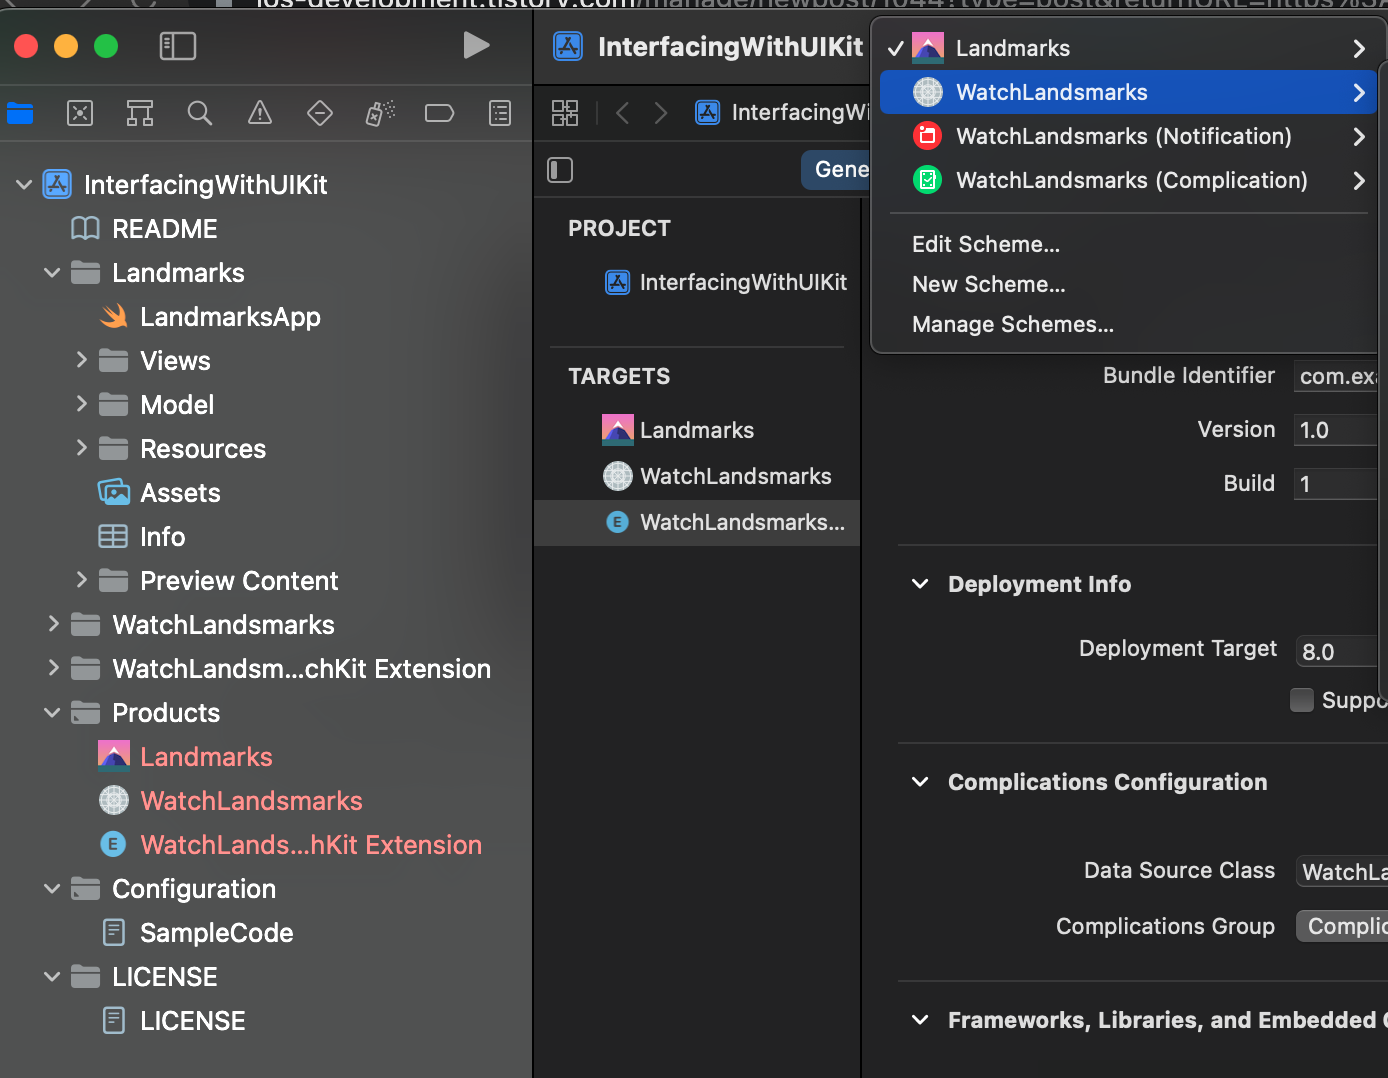1388x1078 pixels.
Task: Tick the checkbox under Deployment Target
Action: coord(1302,700)
